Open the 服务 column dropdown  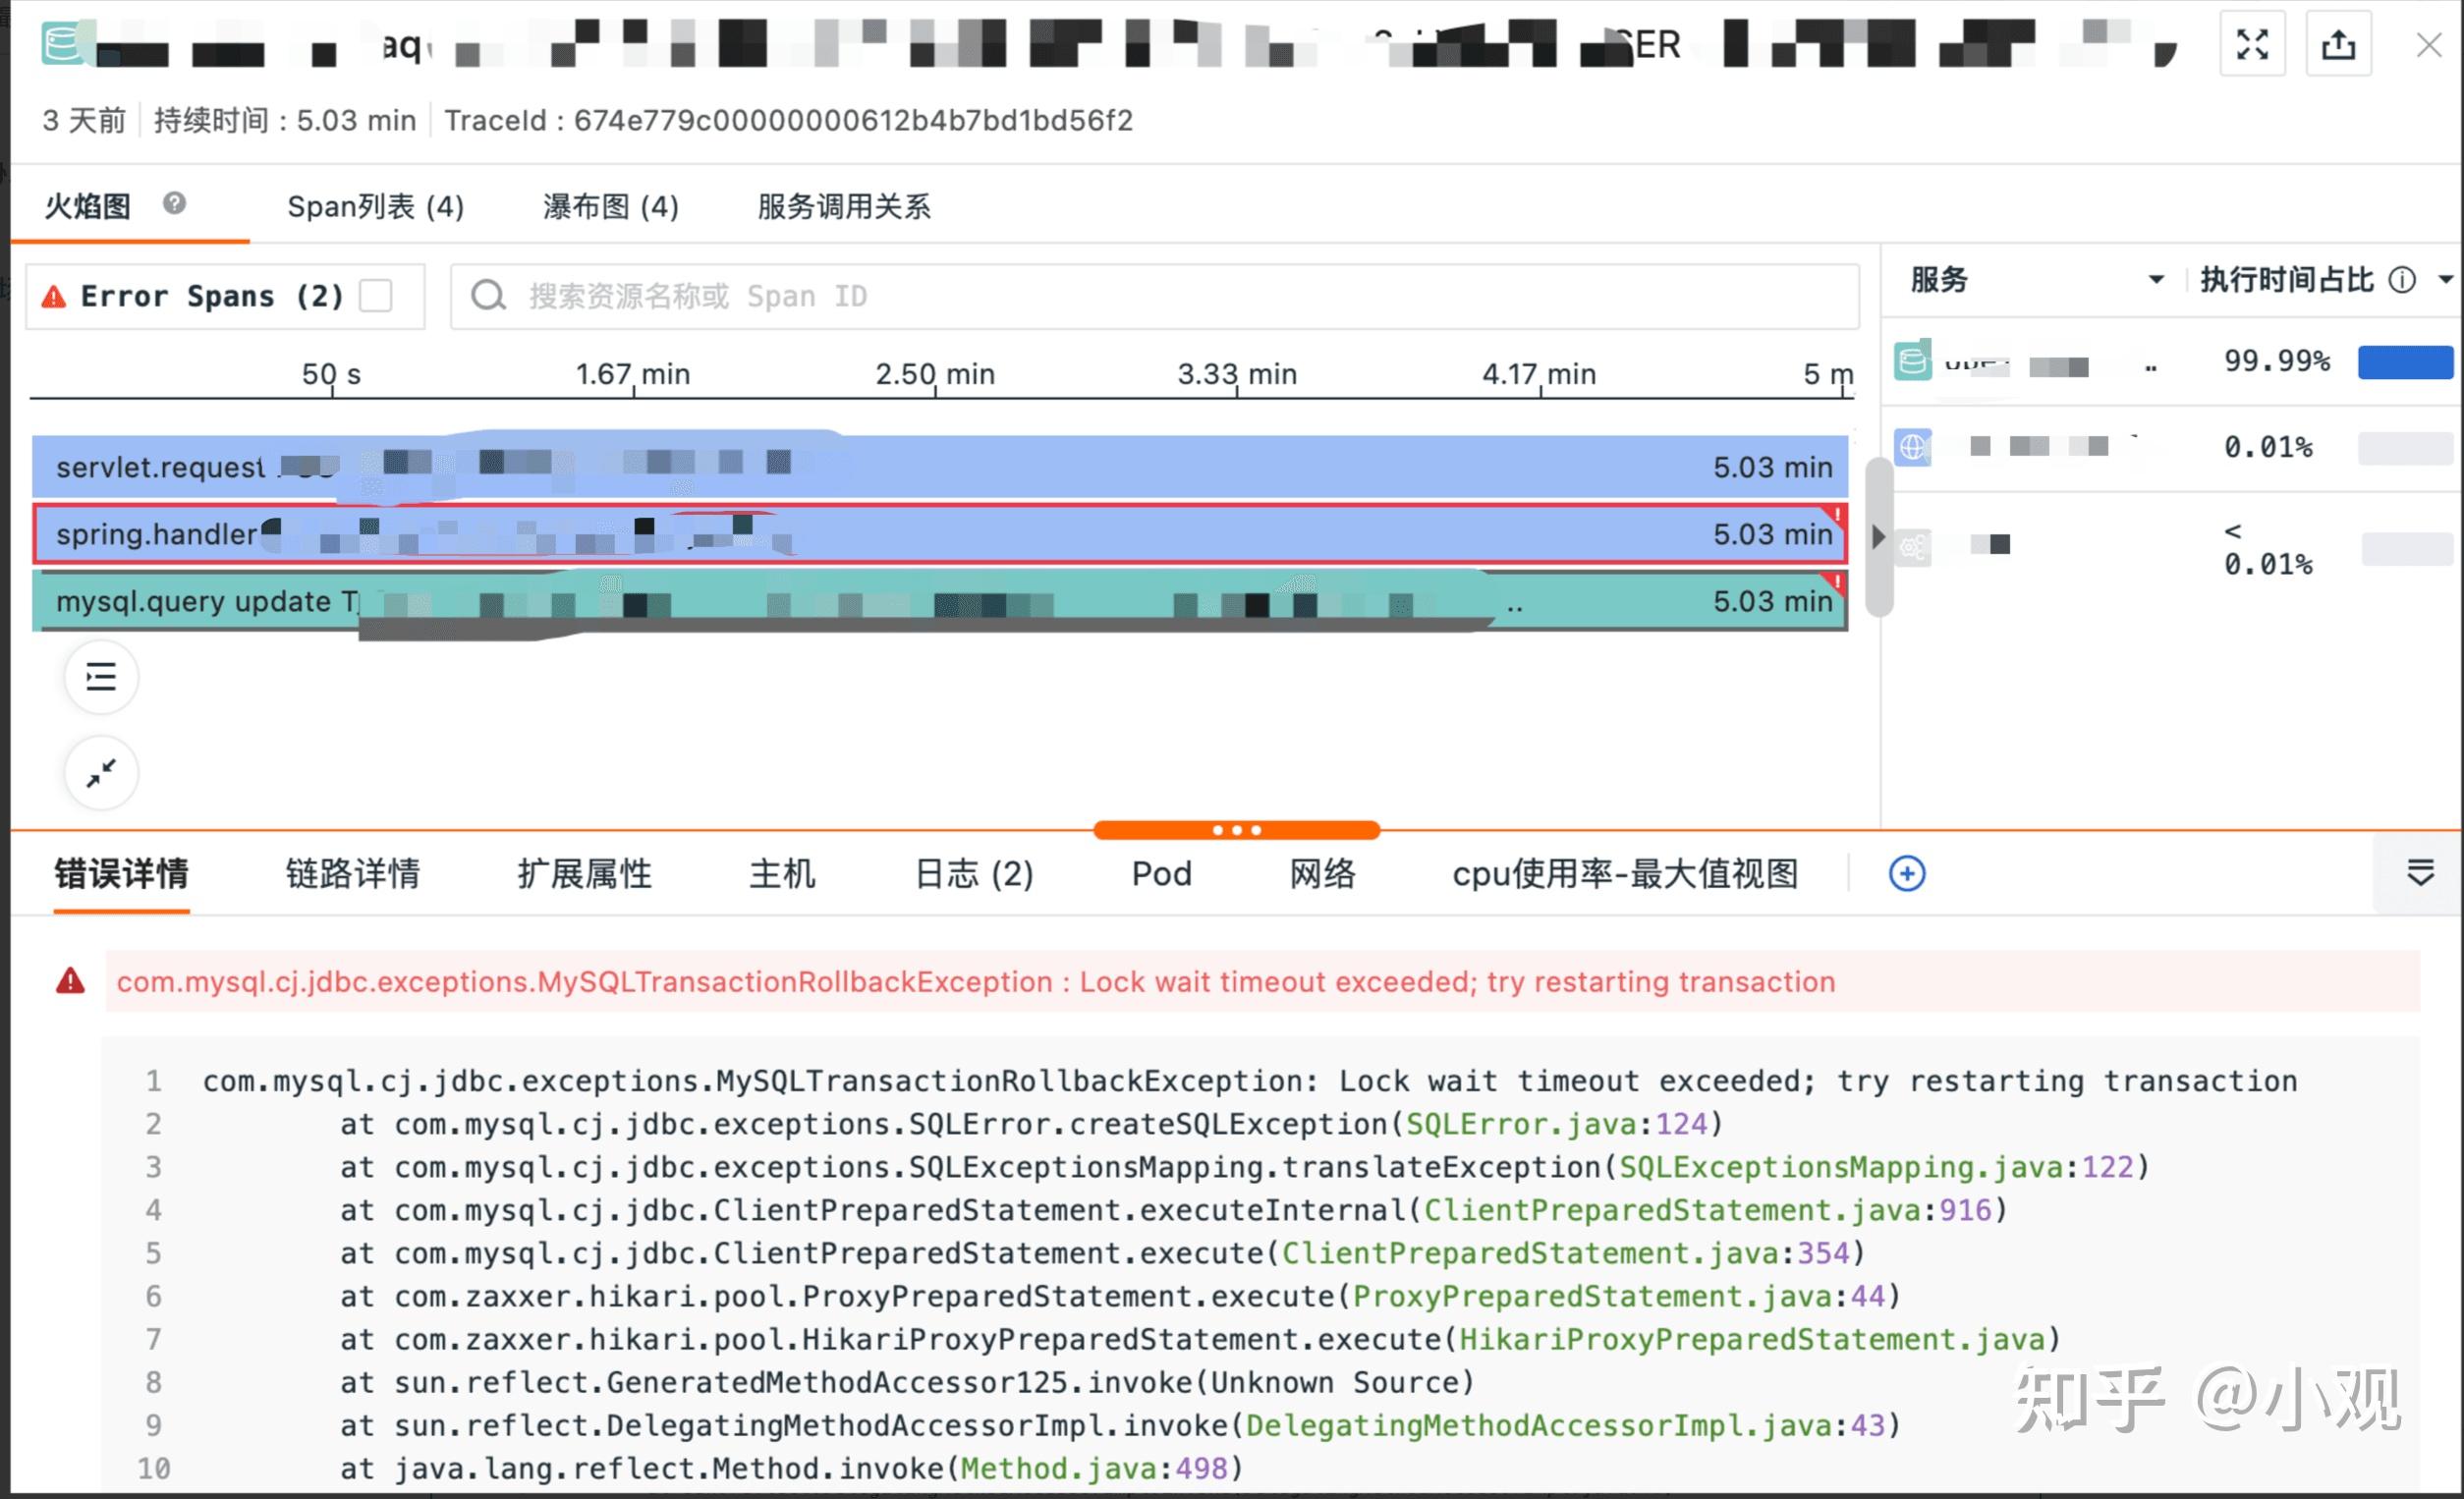coord(2157,280)
